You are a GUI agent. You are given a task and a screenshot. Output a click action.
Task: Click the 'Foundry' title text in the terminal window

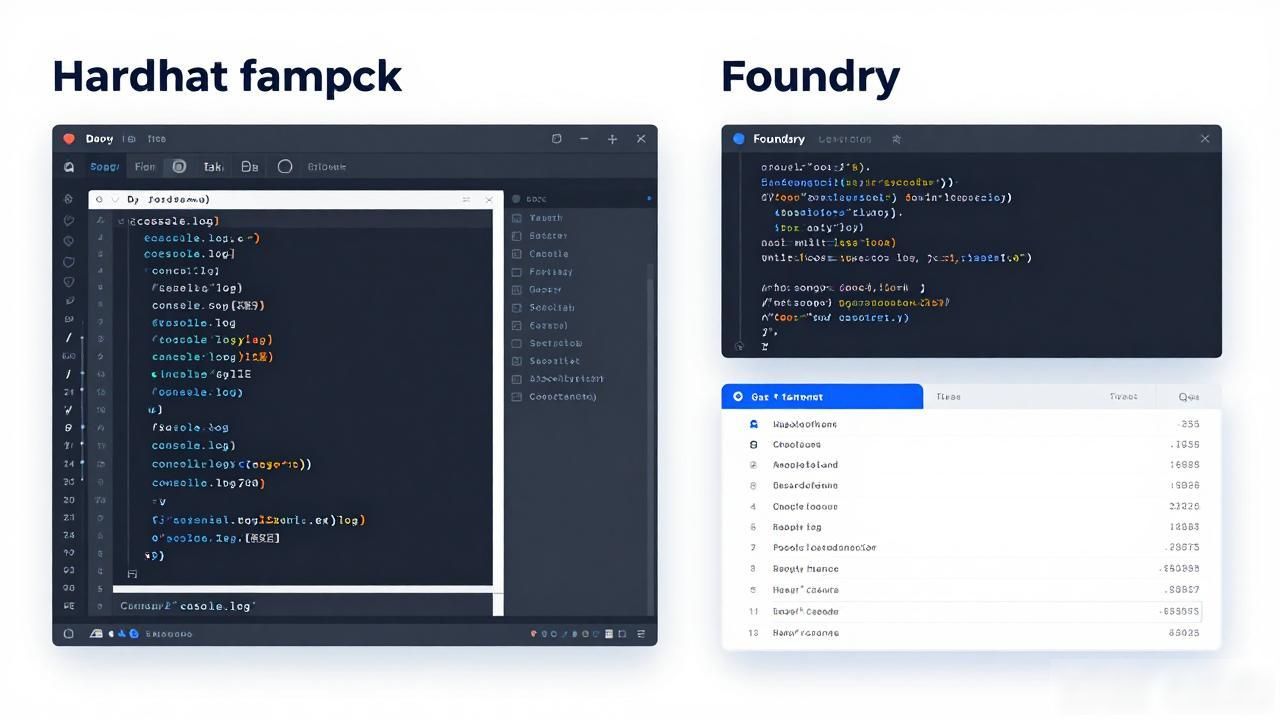(x=779, y=139)
